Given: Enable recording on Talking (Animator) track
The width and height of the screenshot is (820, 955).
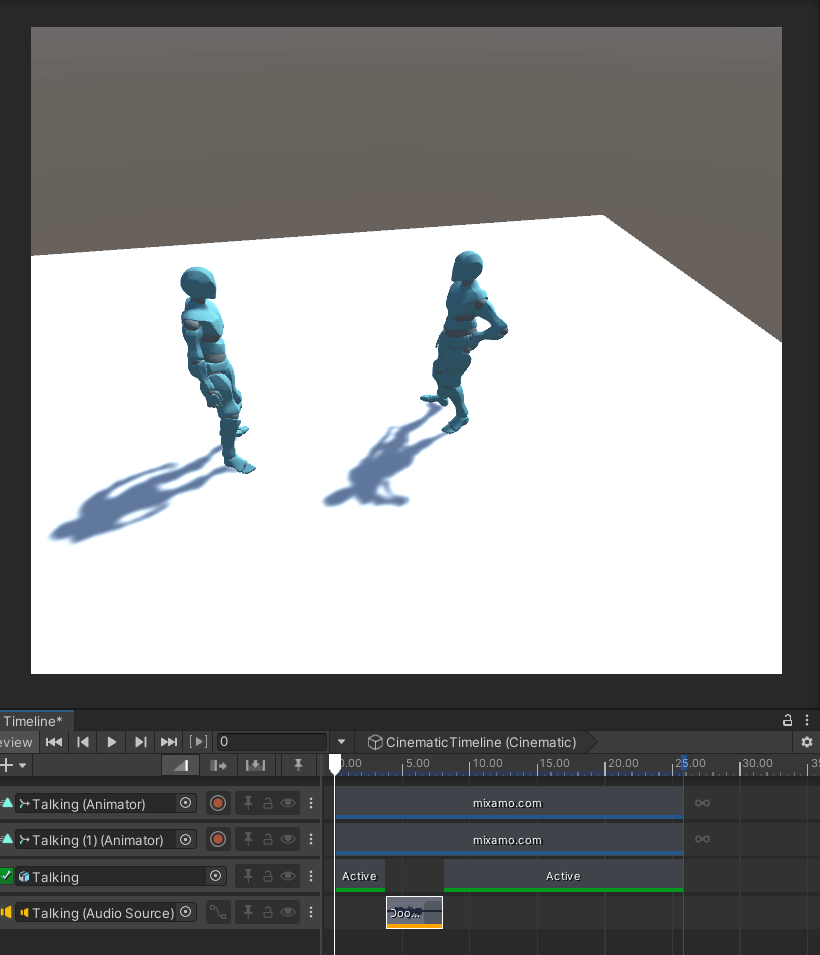Looking at the screenshot, I should pyautogui.click(x=218, y=803).
